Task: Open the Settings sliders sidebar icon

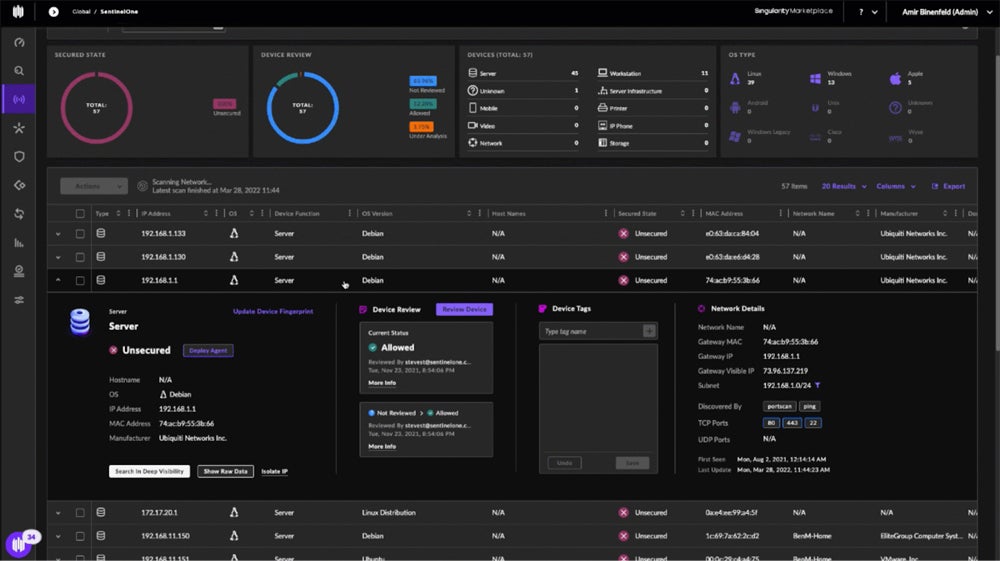Action: point(19,300)
